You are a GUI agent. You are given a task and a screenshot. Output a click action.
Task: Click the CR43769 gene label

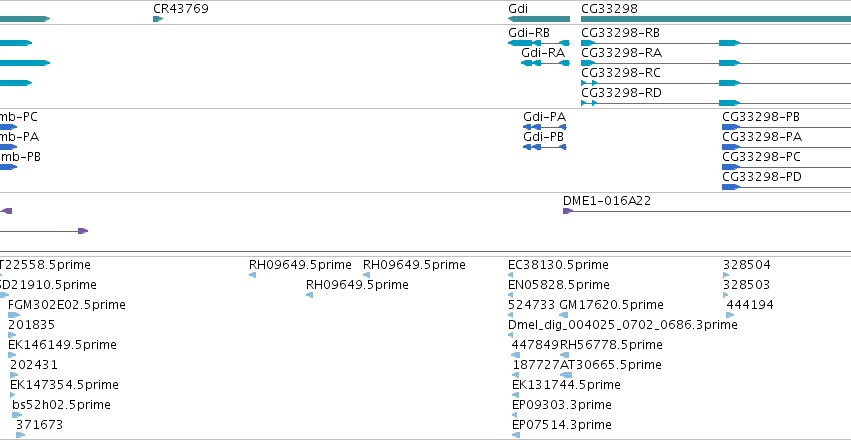point(181,9)
